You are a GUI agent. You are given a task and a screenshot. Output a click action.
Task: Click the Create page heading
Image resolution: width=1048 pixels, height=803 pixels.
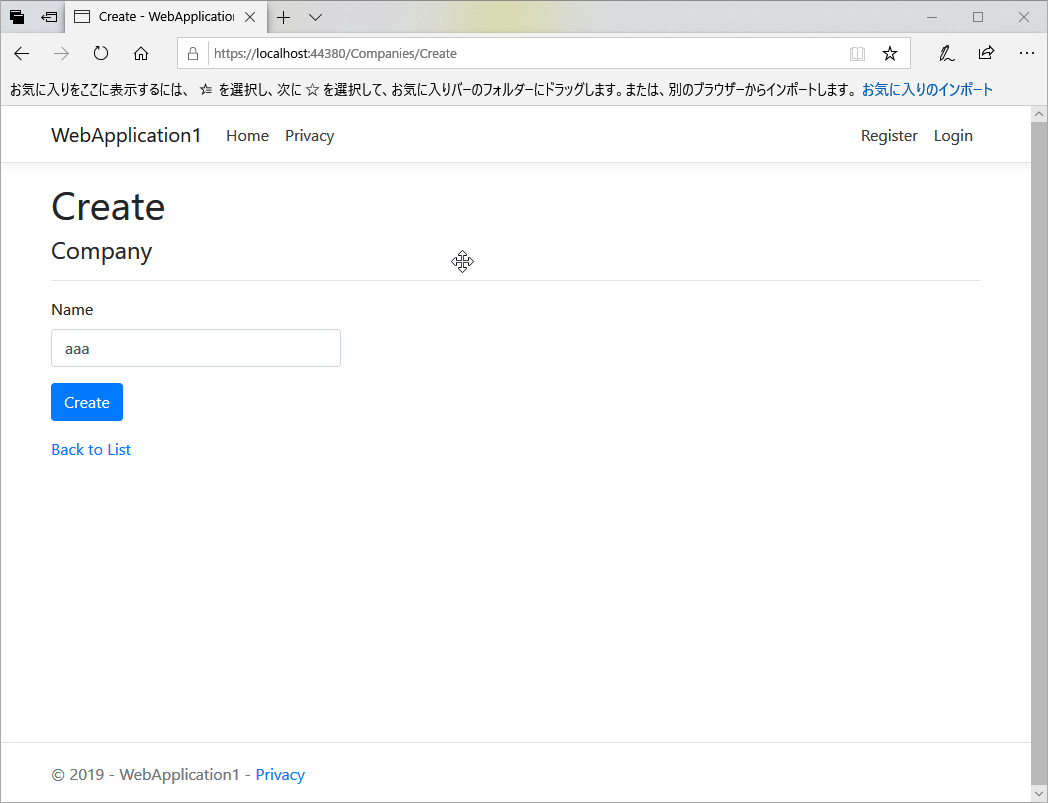tap(108, 207)
